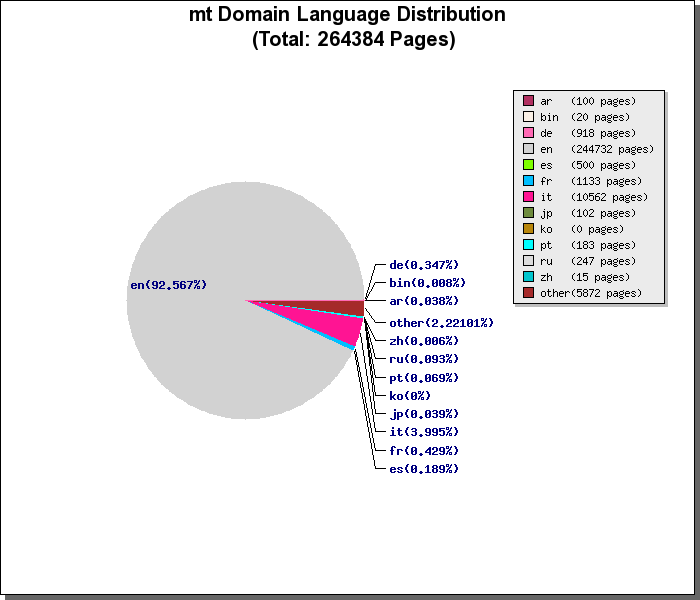
Task: Click the fr legend color swatch
Action: [528, 181]
